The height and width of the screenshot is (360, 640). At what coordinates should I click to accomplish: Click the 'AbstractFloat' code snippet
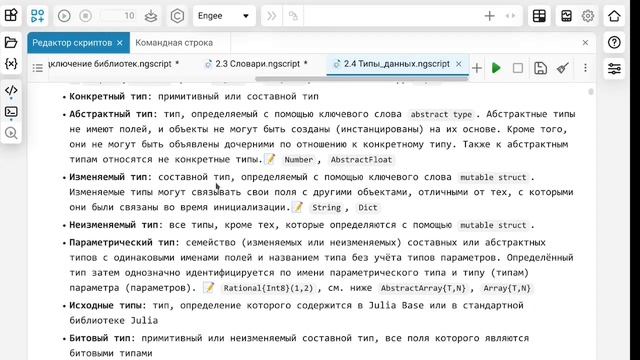tap(361, 160)
